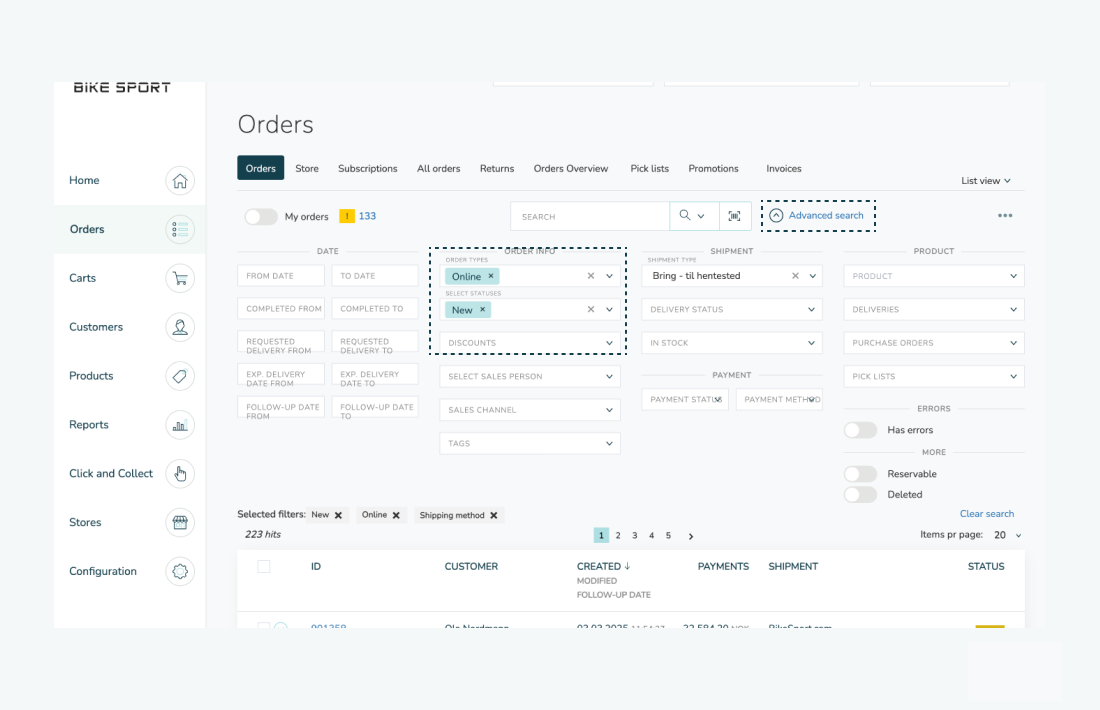1100x710 pixels.
Task: Expand the Tags dropdown
Action: [x=530, y=443]
